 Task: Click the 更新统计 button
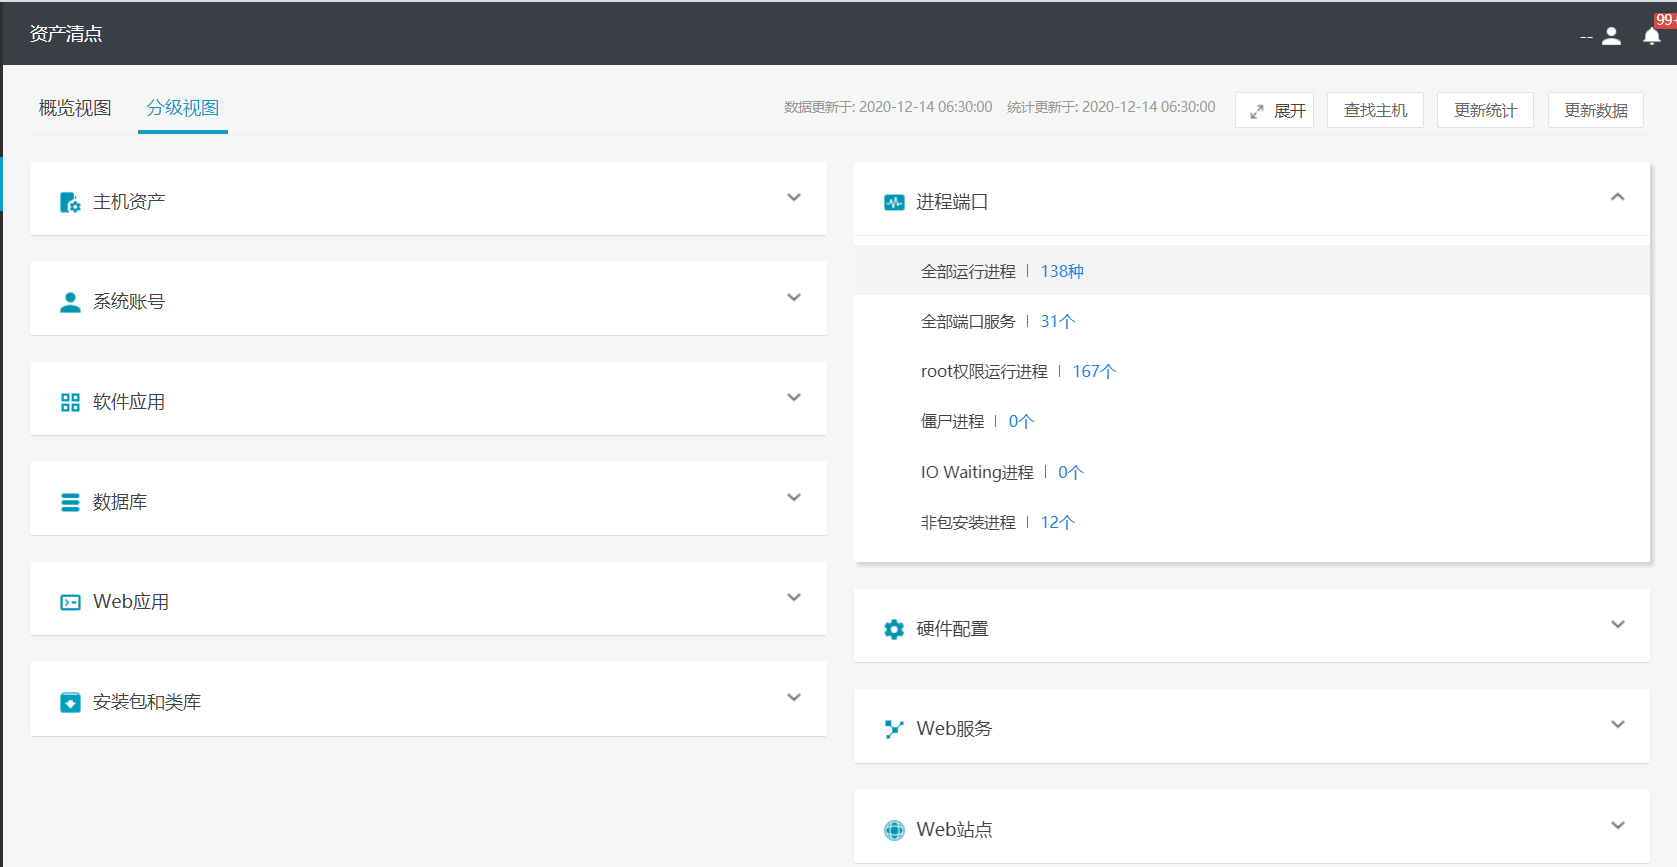pos(1485,110)
